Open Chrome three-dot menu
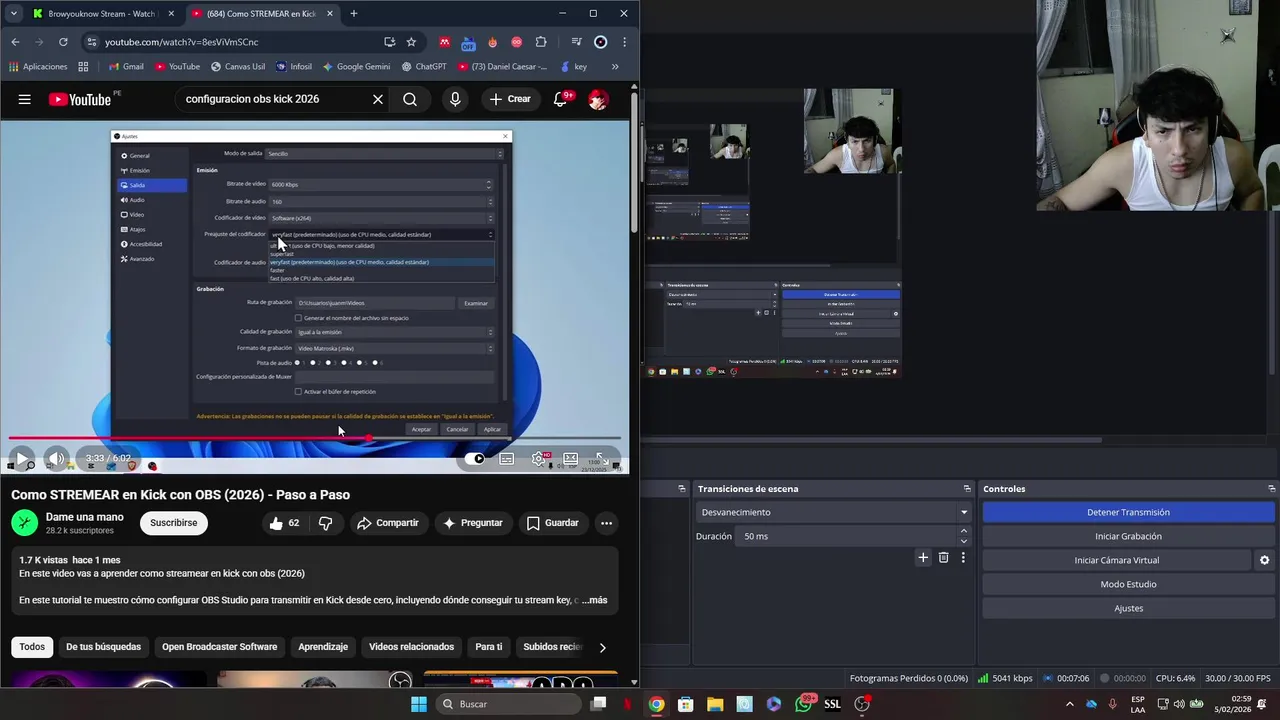1280x720 pixels. coord(624,42)
